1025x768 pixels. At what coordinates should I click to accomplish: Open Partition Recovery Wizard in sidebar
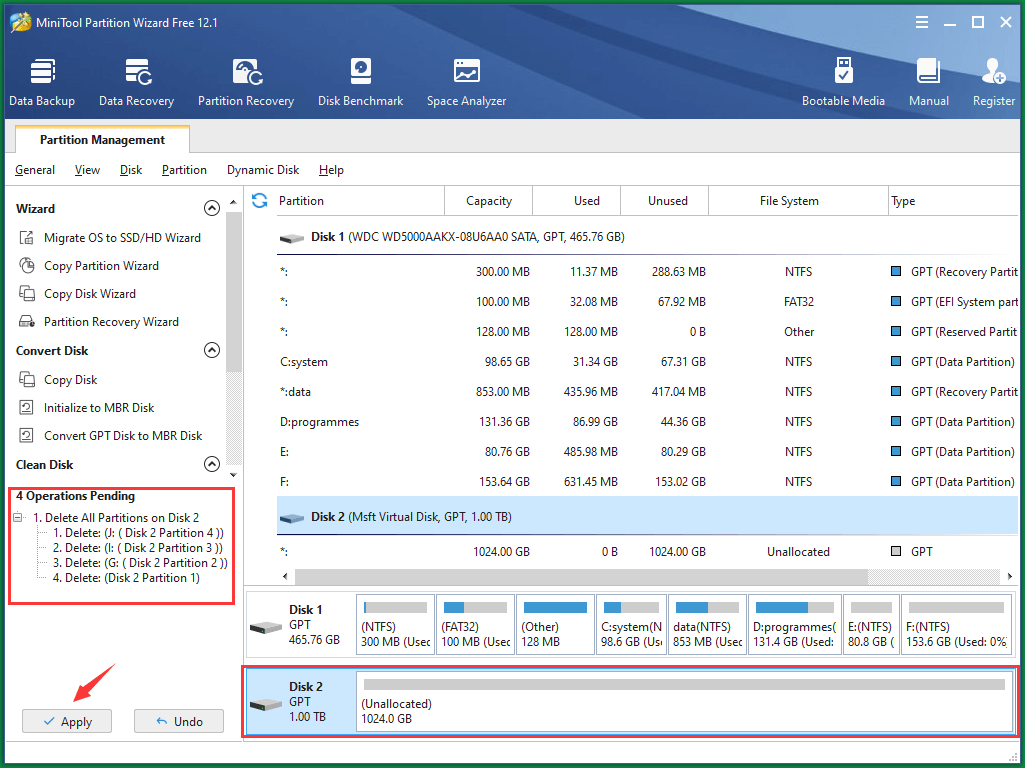[99, 322]
